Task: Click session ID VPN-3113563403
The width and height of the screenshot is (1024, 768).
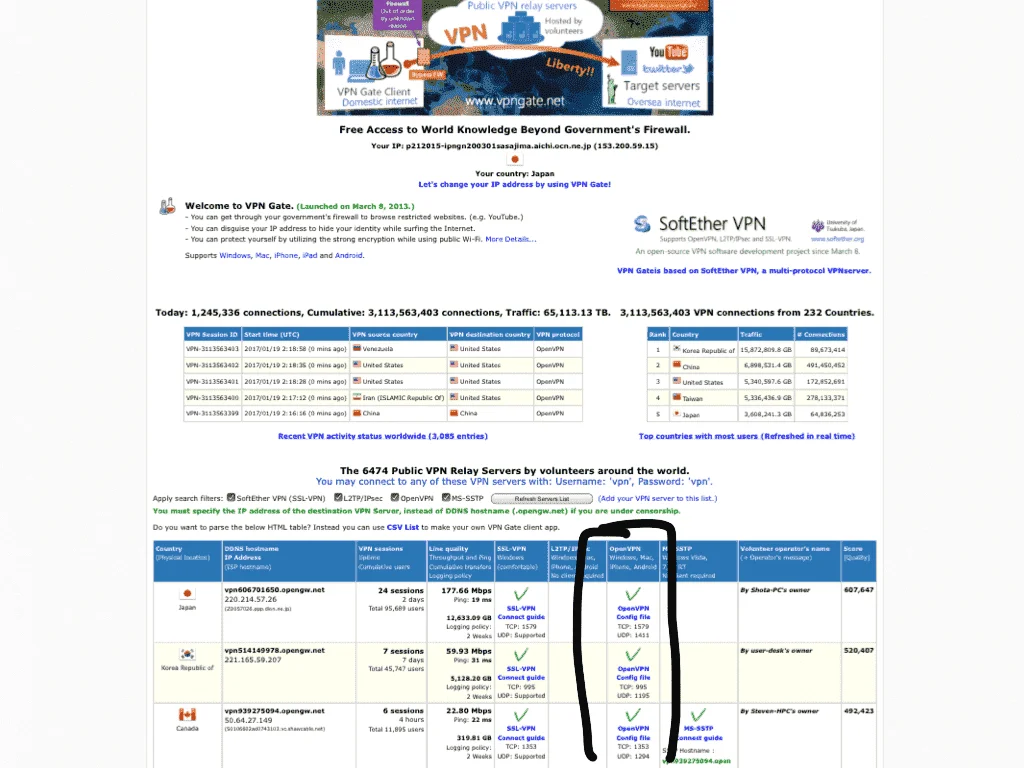Action: tap(212, 349)
